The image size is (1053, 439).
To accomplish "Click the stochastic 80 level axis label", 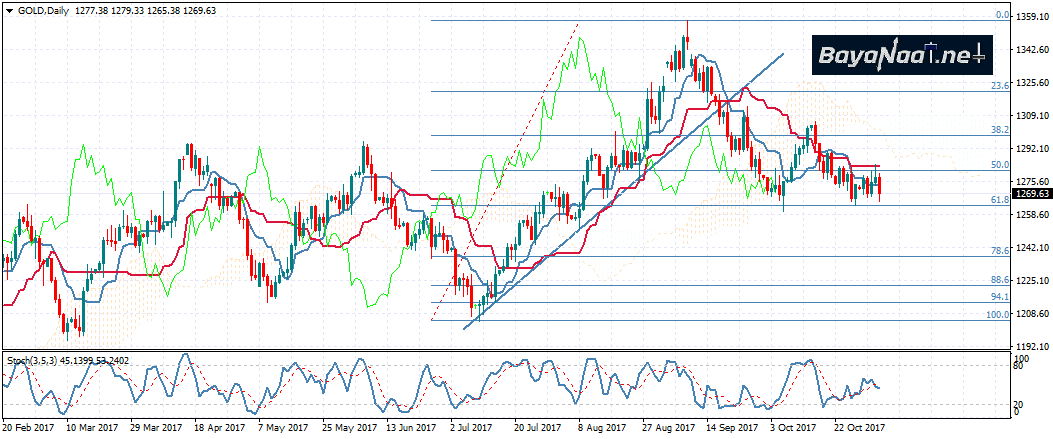I will [1019, 366].
